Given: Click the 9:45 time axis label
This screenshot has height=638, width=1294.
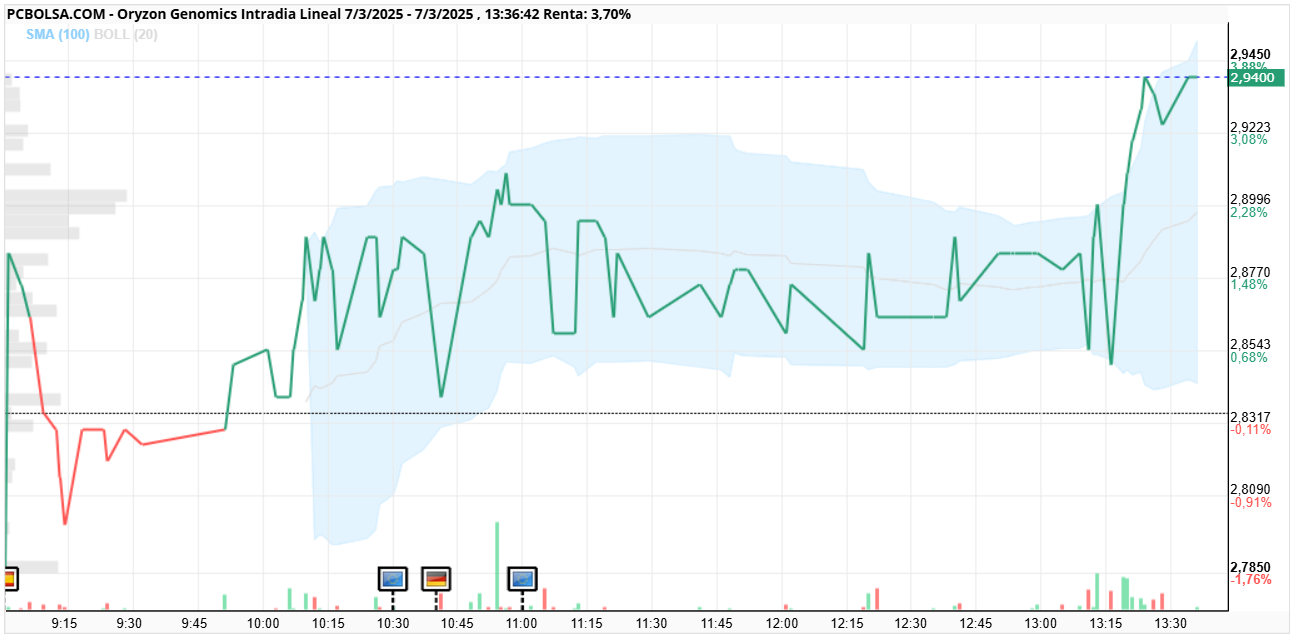Looking at the screenshot, I should [x=195, y=623].
